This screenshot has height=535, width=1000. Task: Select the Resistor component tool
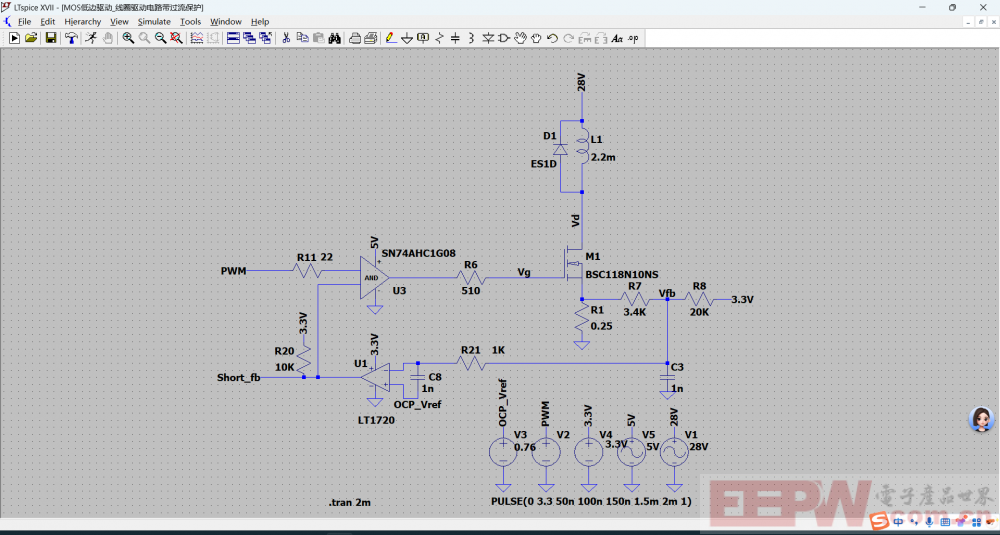[x=439, y=38]
